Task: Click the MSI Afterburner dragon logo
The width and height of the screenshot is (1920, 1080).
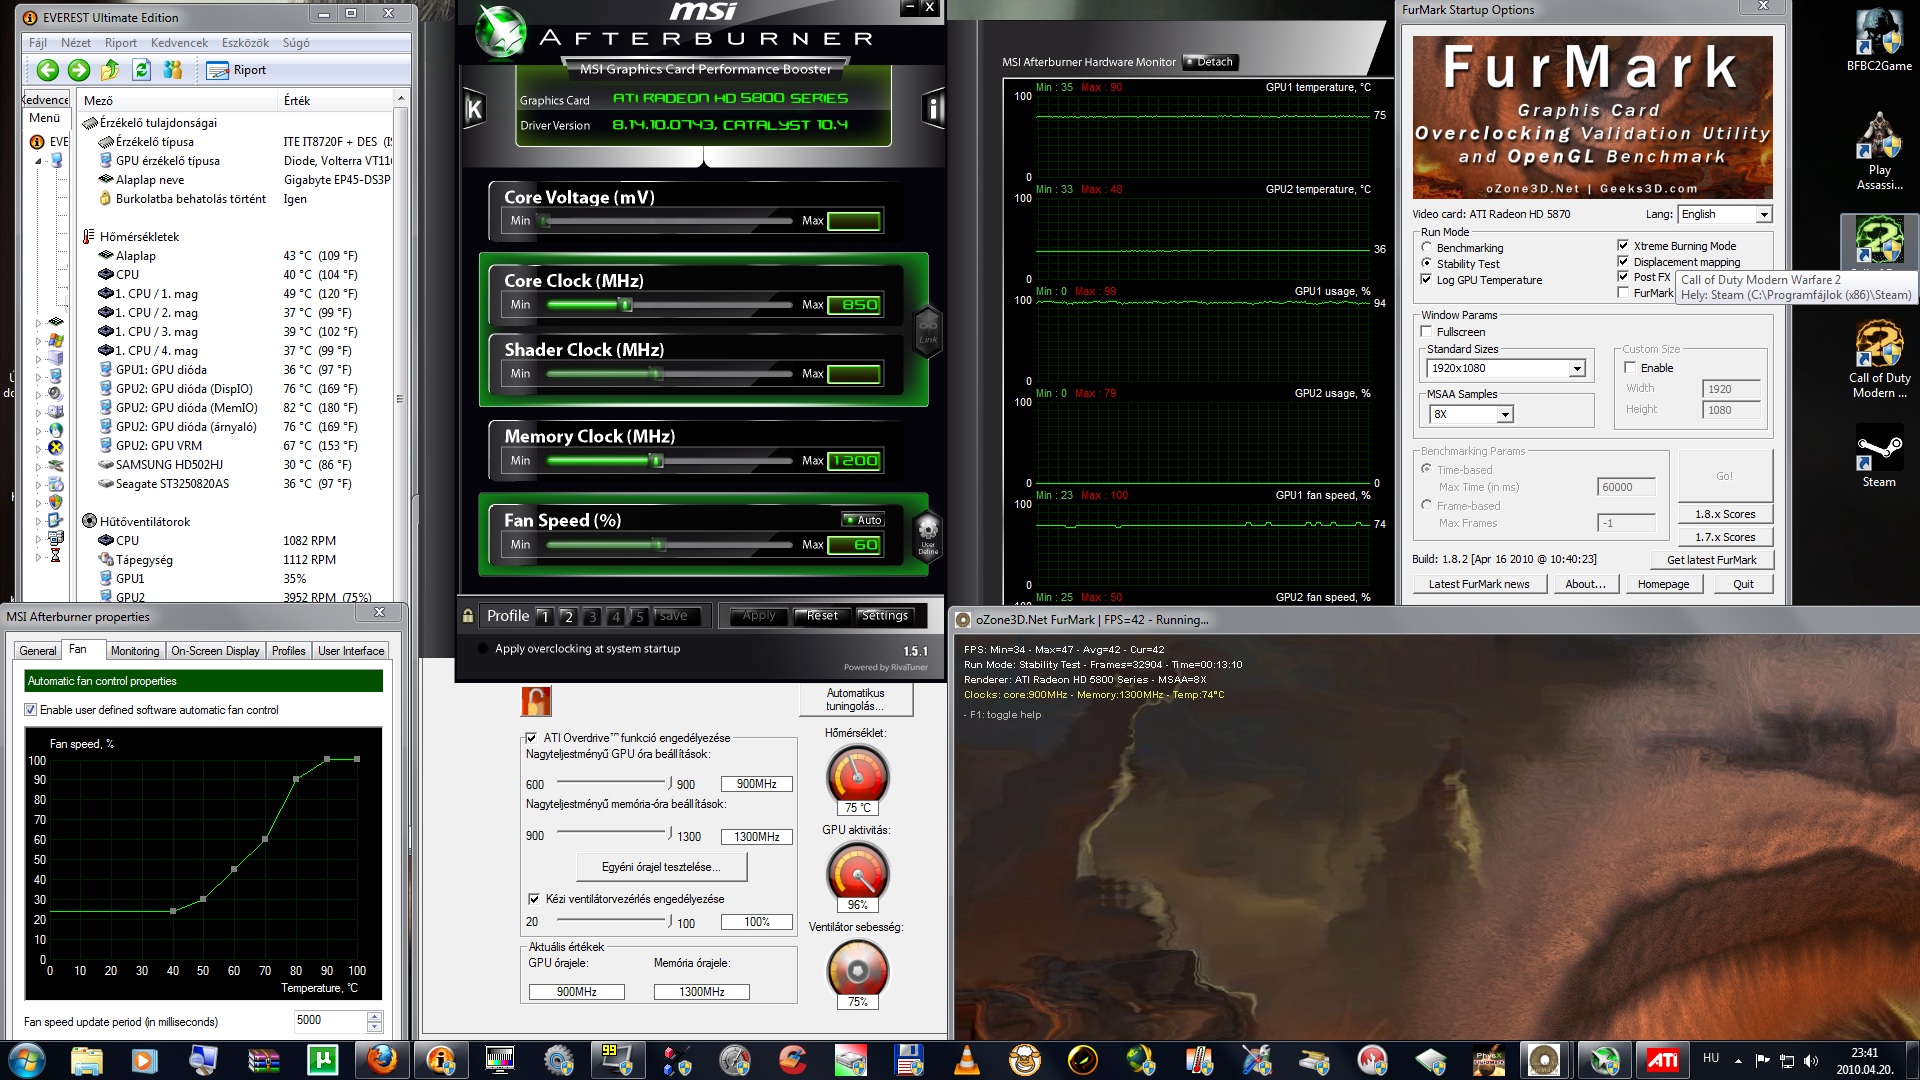Action: (x=500, y=32)
